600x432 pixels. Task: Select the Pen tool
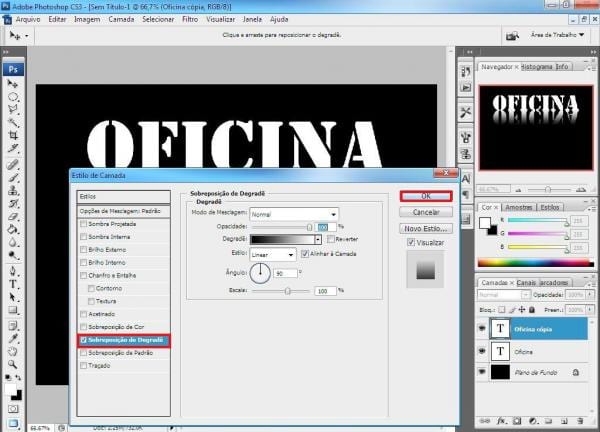[x=13, y=271]
